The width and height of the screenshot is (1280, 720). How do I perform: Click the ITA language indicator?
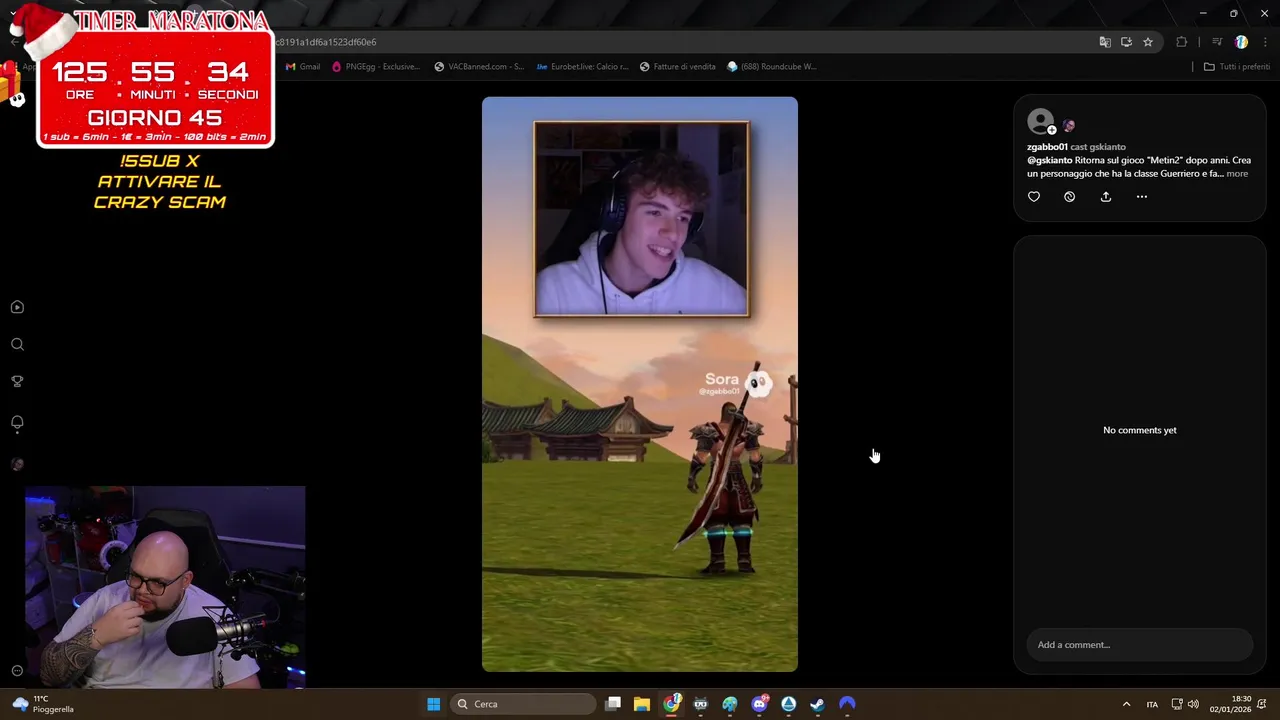1152,704
